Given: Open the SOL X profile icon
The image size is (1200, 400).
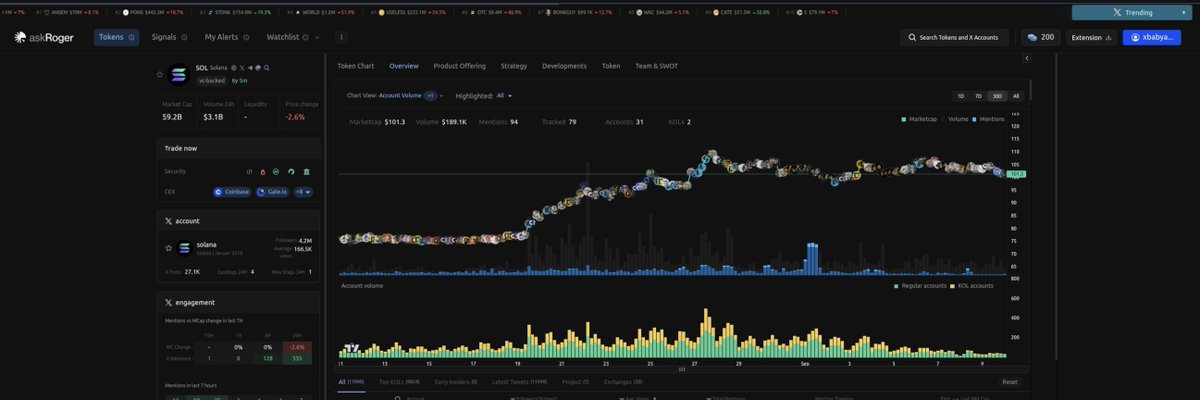Looking at the screenshot, I should tap(241, 67).
